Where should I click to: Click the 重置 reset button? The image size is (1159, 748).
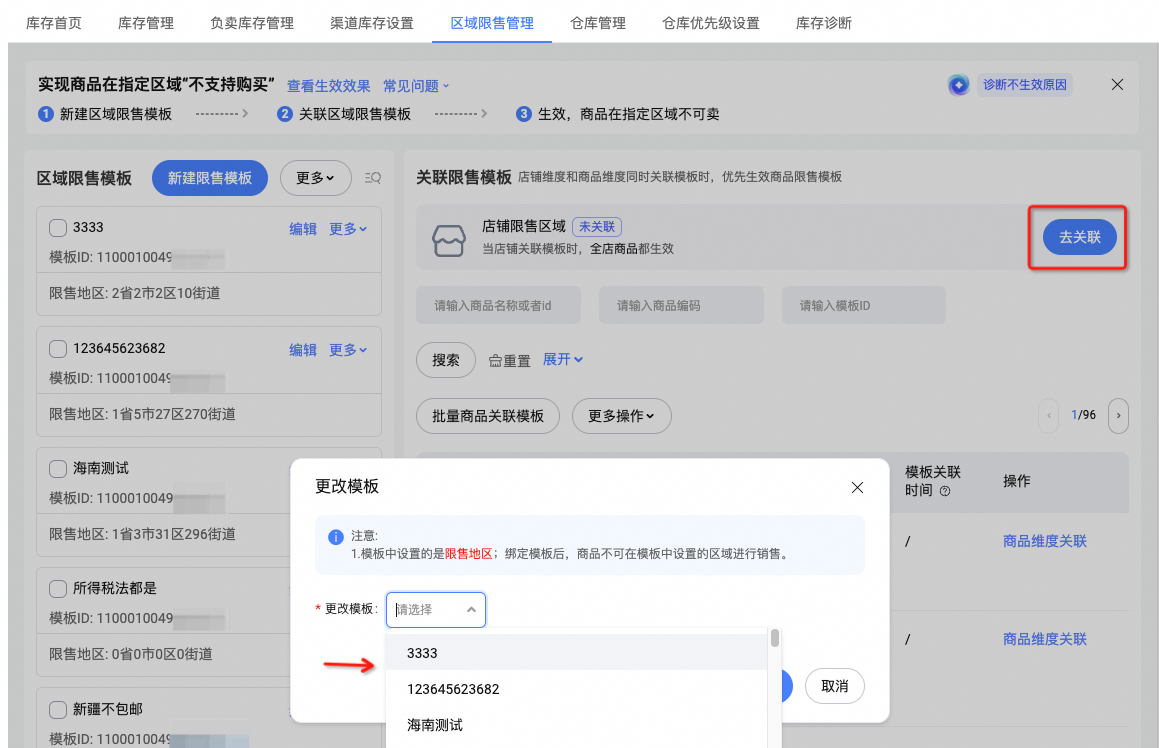pyautogui.click(x=509, y=361)
